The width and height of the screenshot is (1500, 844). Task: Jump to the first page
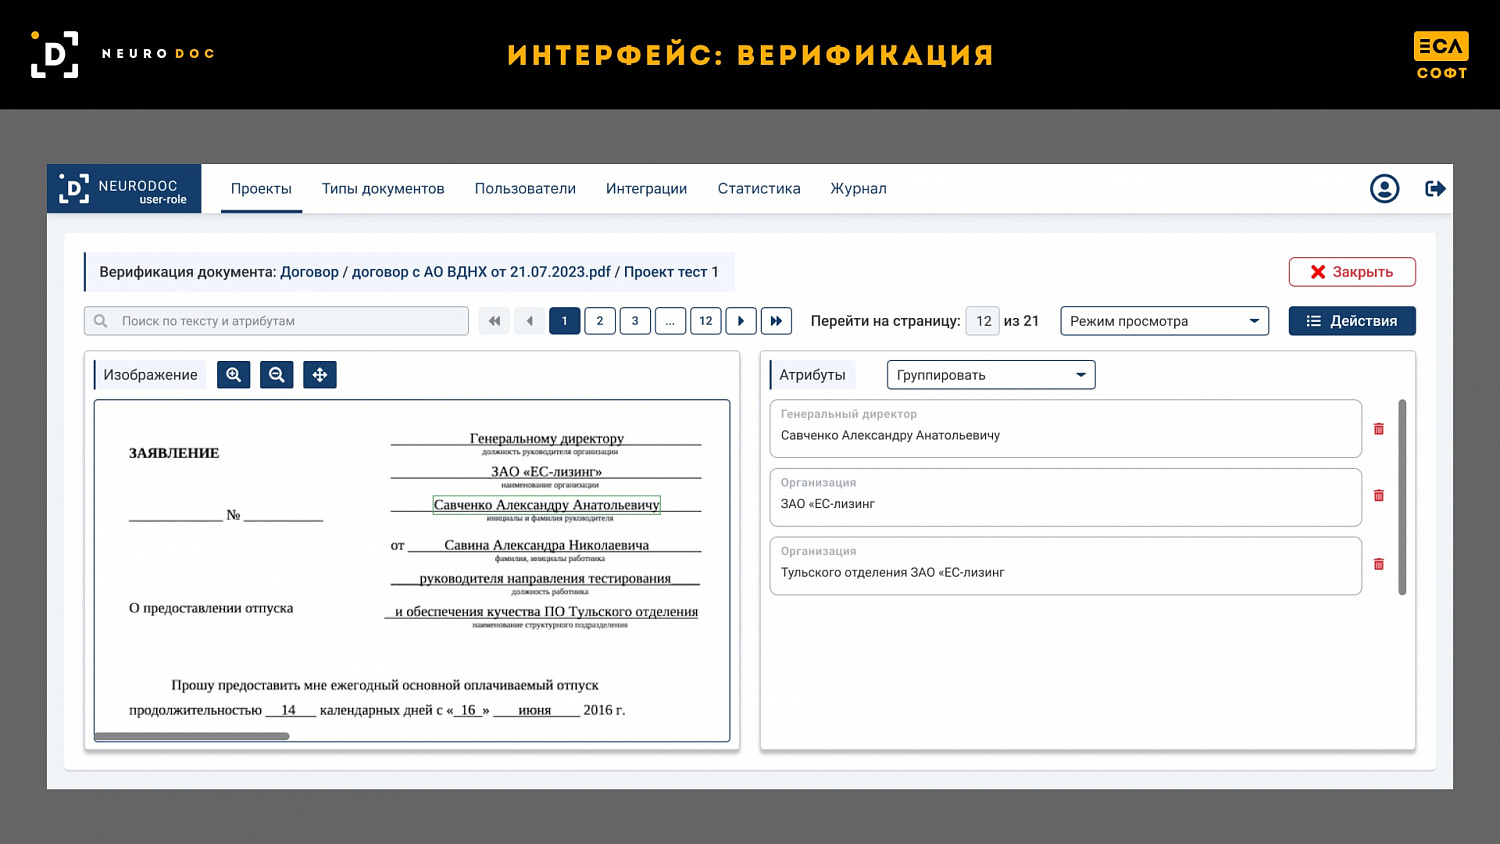tap(494, 321)
